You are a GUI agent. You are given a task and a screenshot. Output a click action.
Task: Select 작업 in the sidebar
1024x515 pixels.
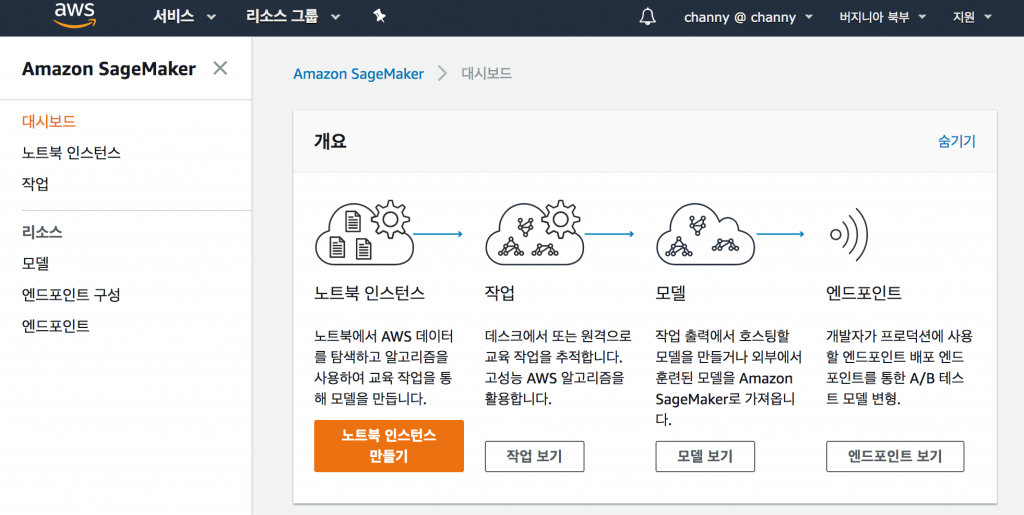click(35, 184)
